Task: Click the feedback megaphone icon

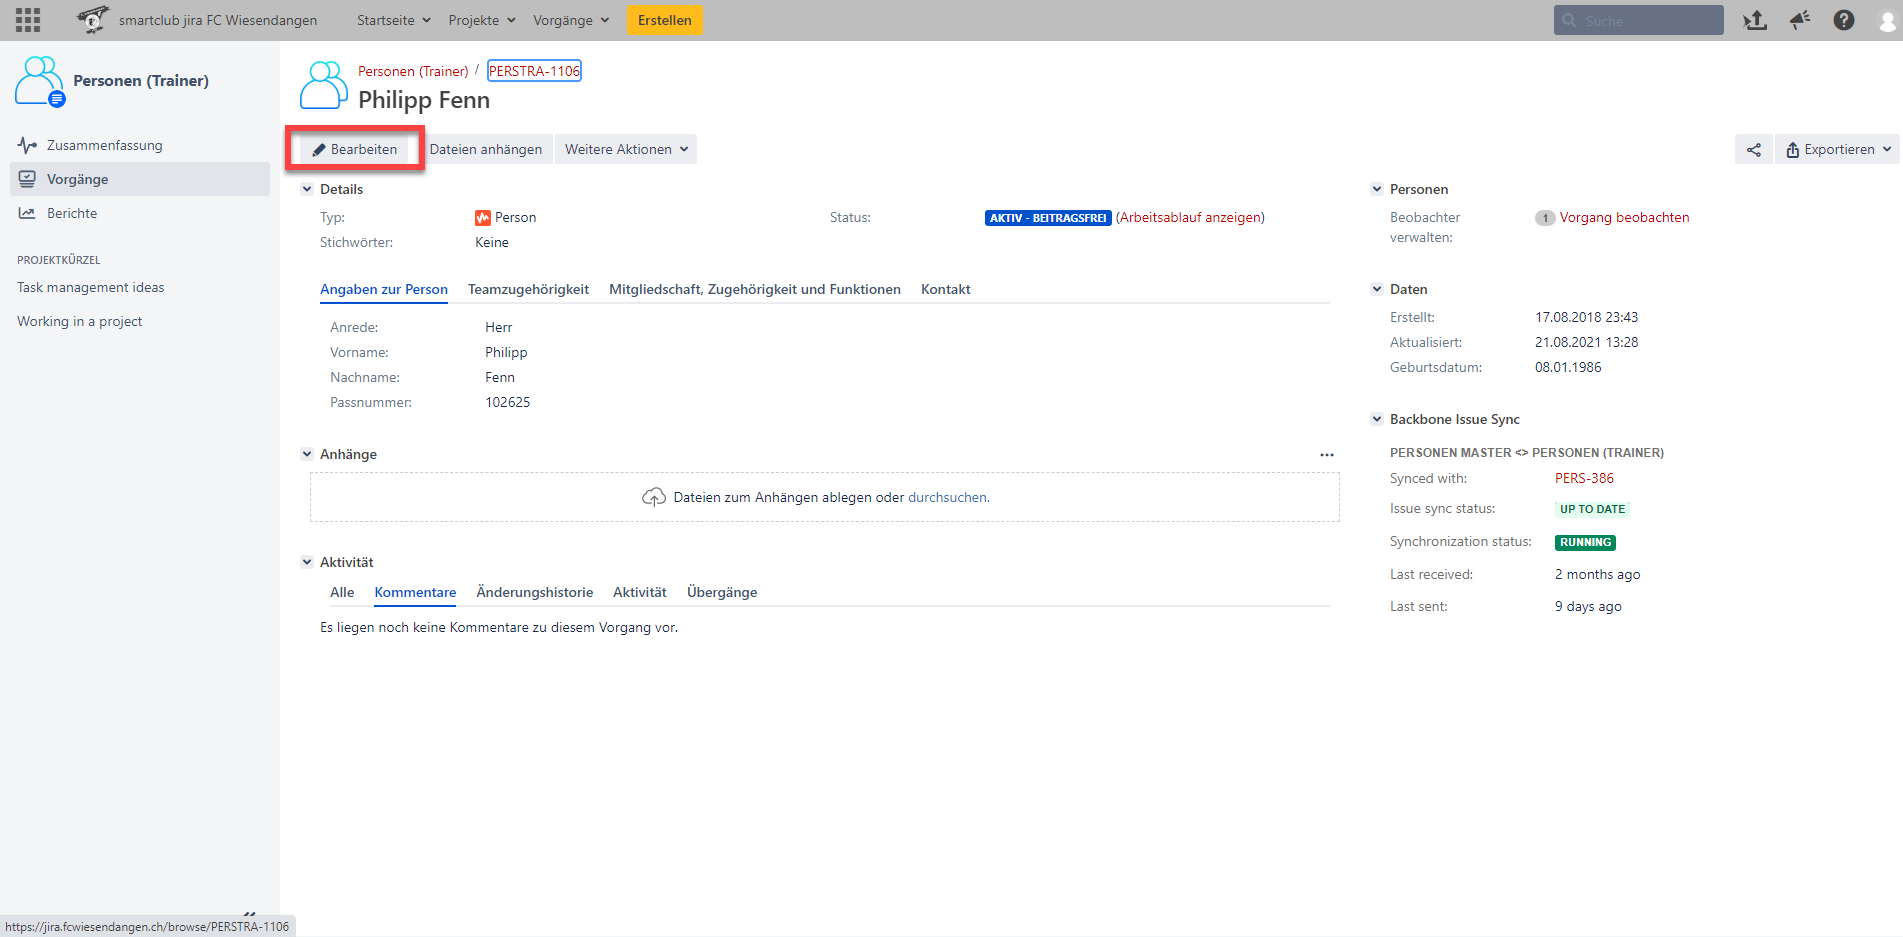Action: pos(1800,20)
